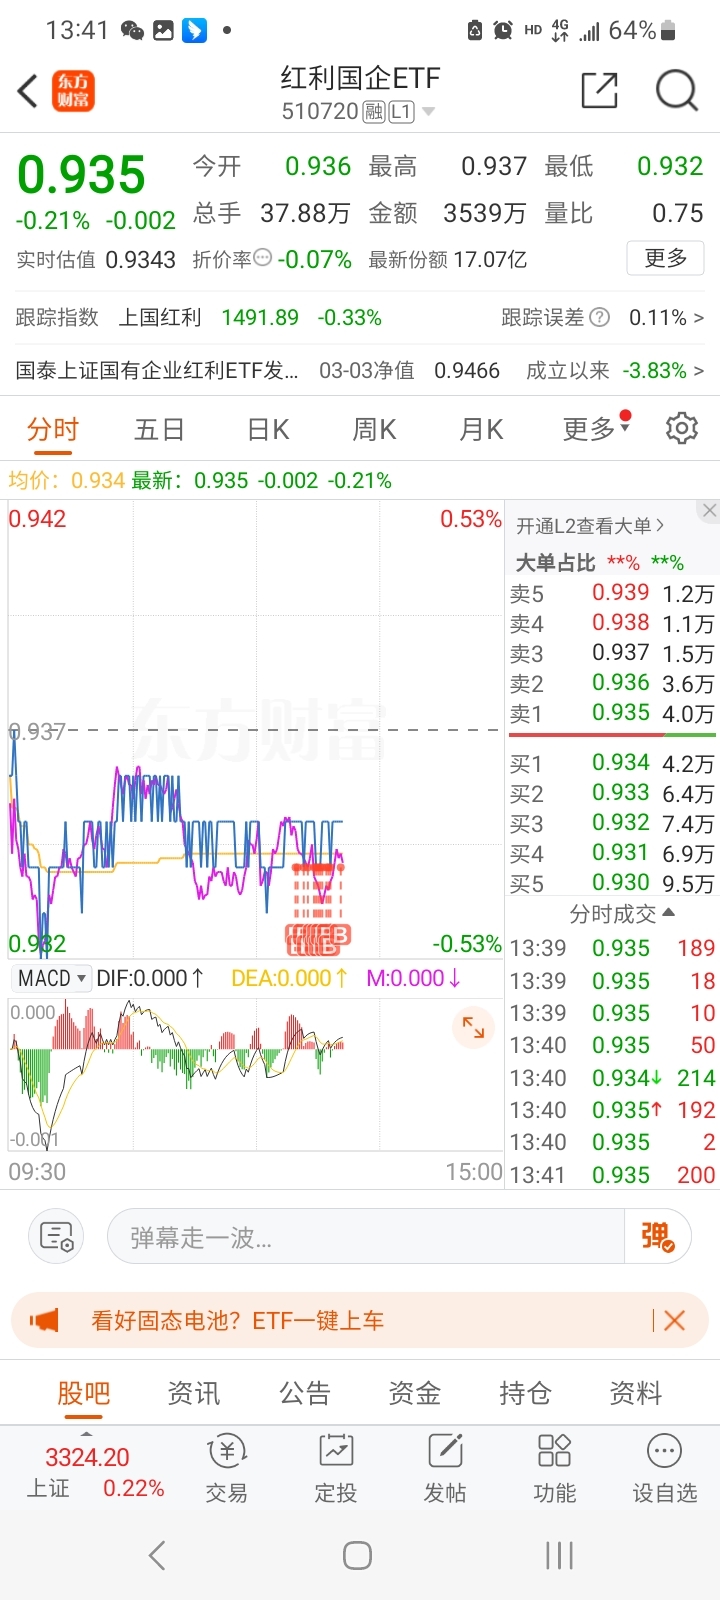Open 功能 functions grid icon
This screenshot has width=720, height=1600.
554,1468
